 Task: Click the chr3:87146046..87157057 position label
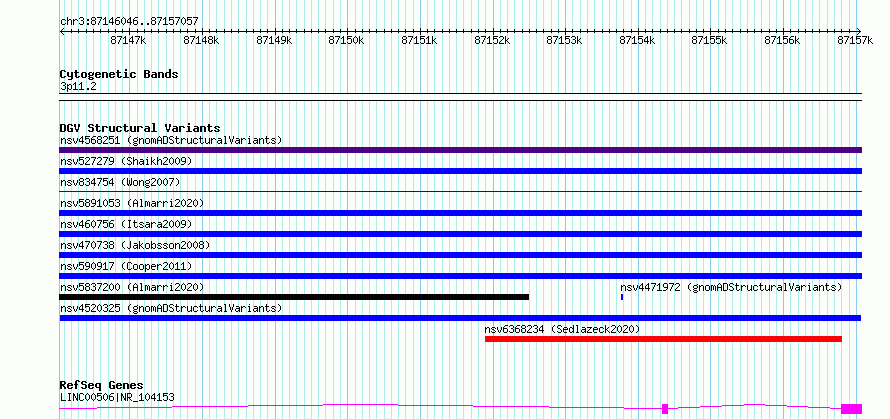coord(129,21)
